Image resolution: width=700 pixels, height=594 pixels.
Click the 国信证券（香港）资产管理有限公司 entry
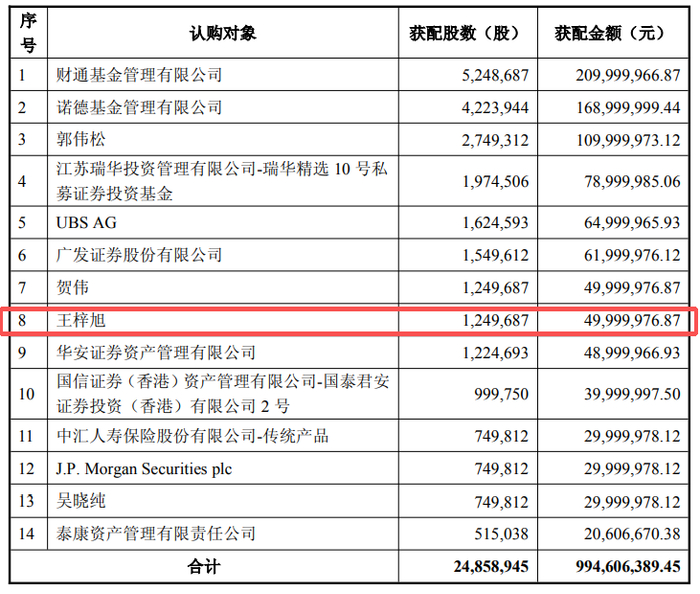coord(223,394)
